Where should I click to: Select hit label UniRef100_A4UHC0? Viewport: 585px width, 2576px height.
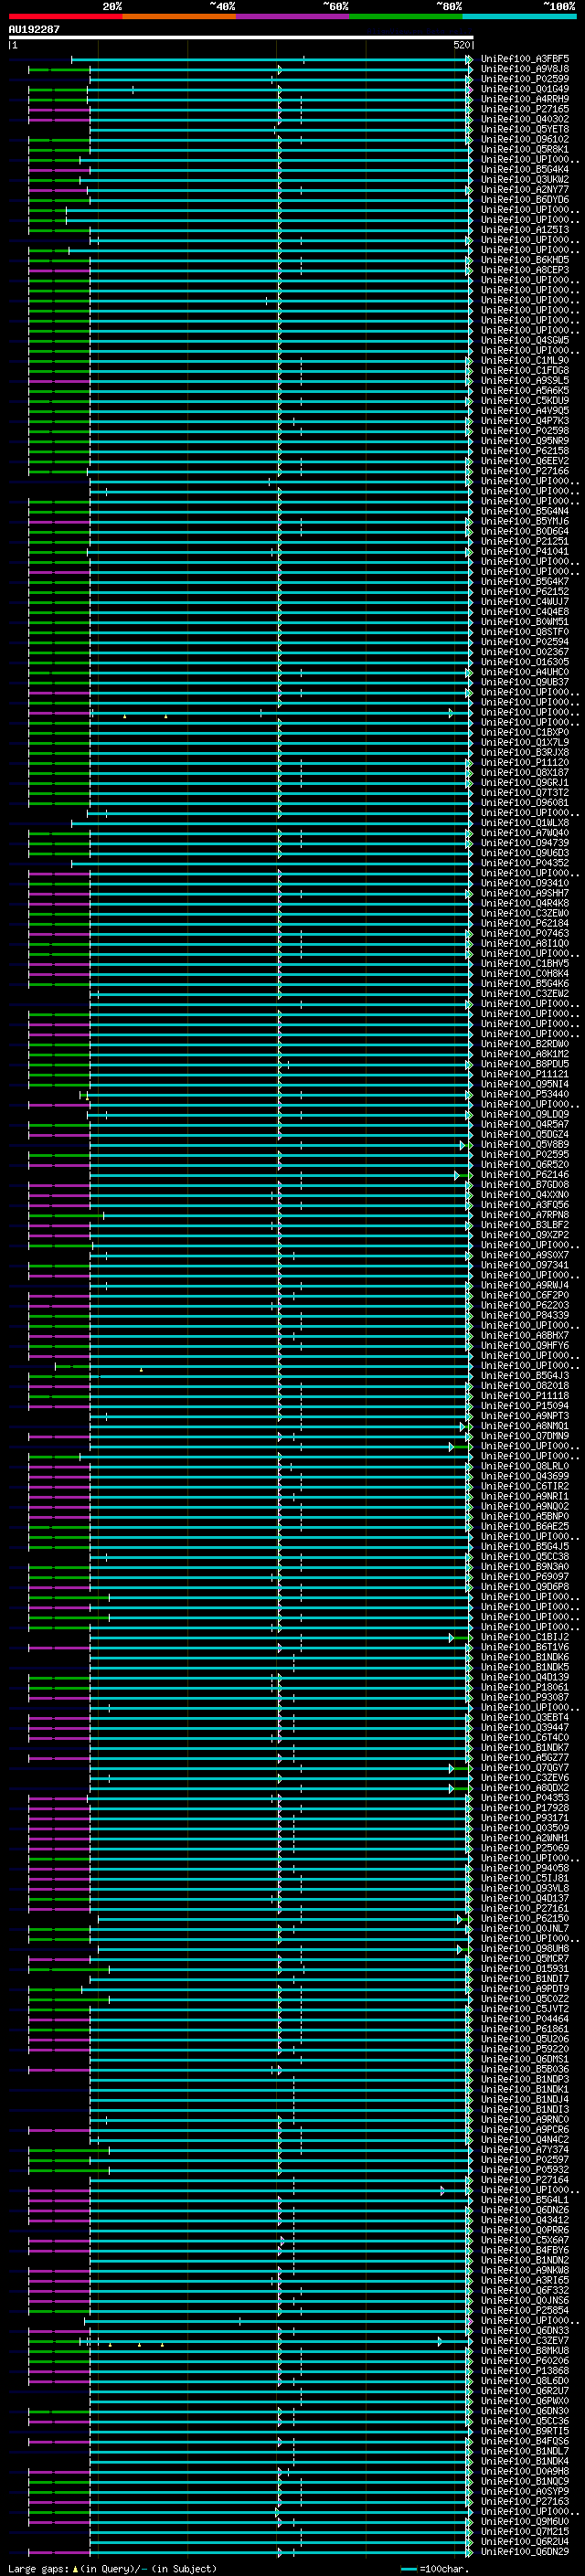click(x=525, y=672)
